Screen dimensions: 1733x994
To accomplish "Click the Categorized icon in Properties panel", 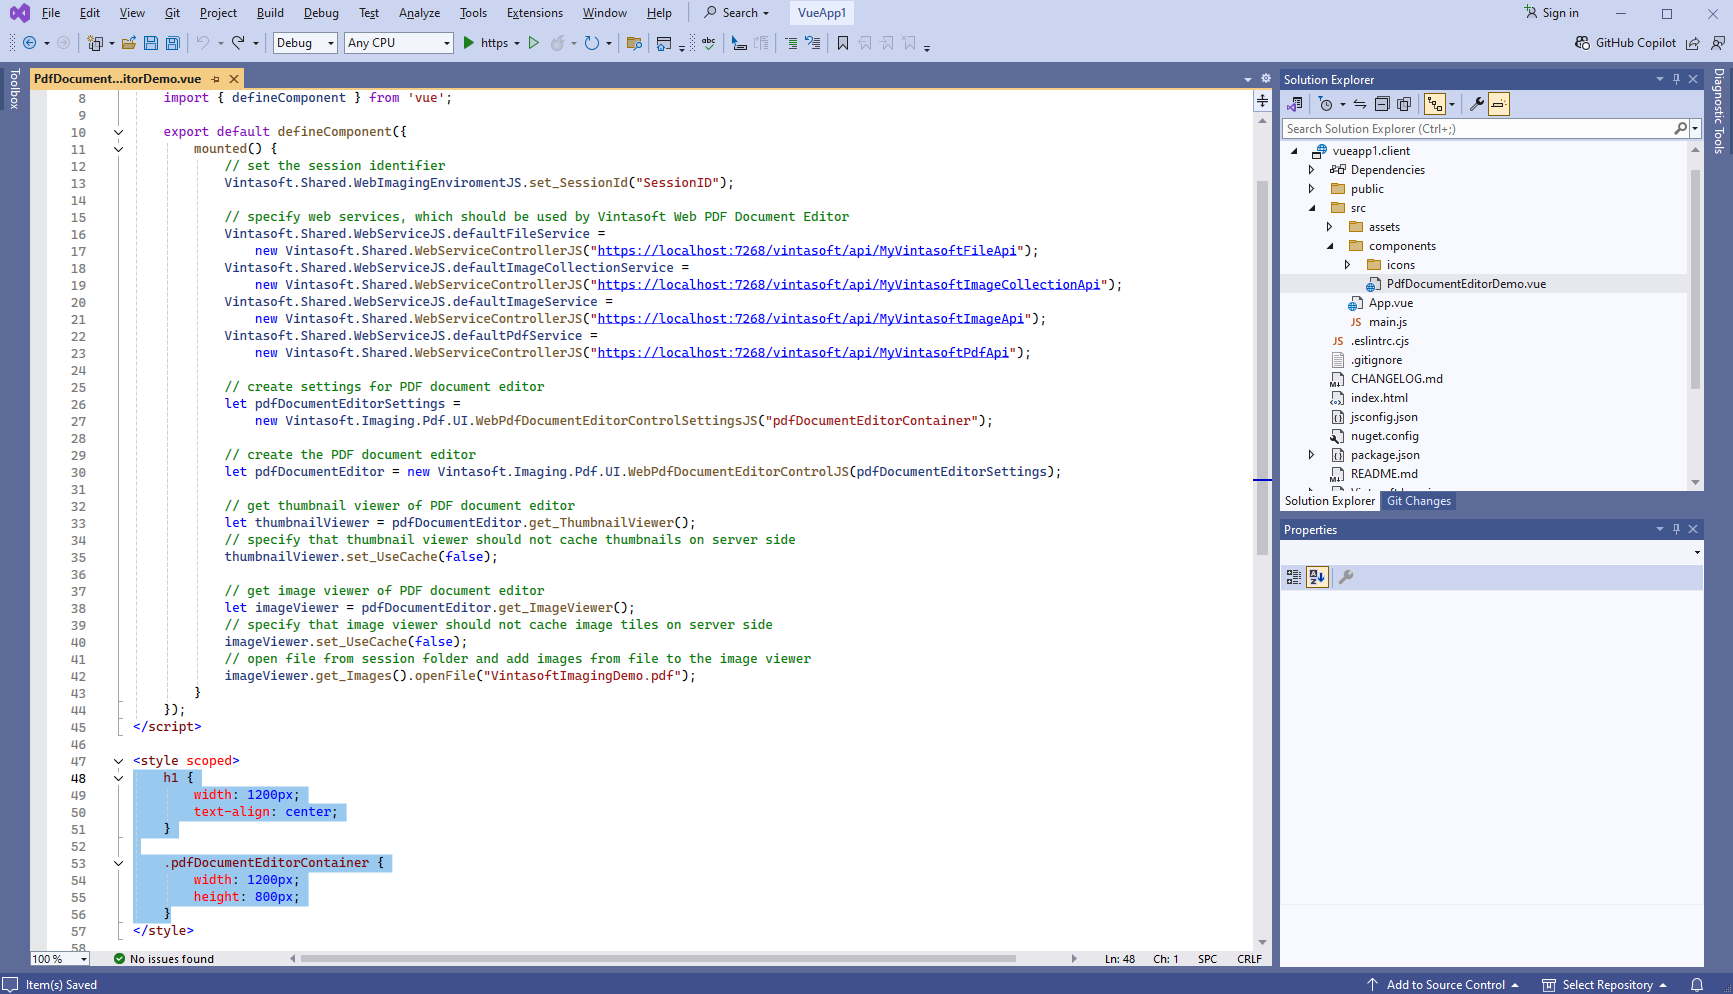I will [x=1294, y=577].
